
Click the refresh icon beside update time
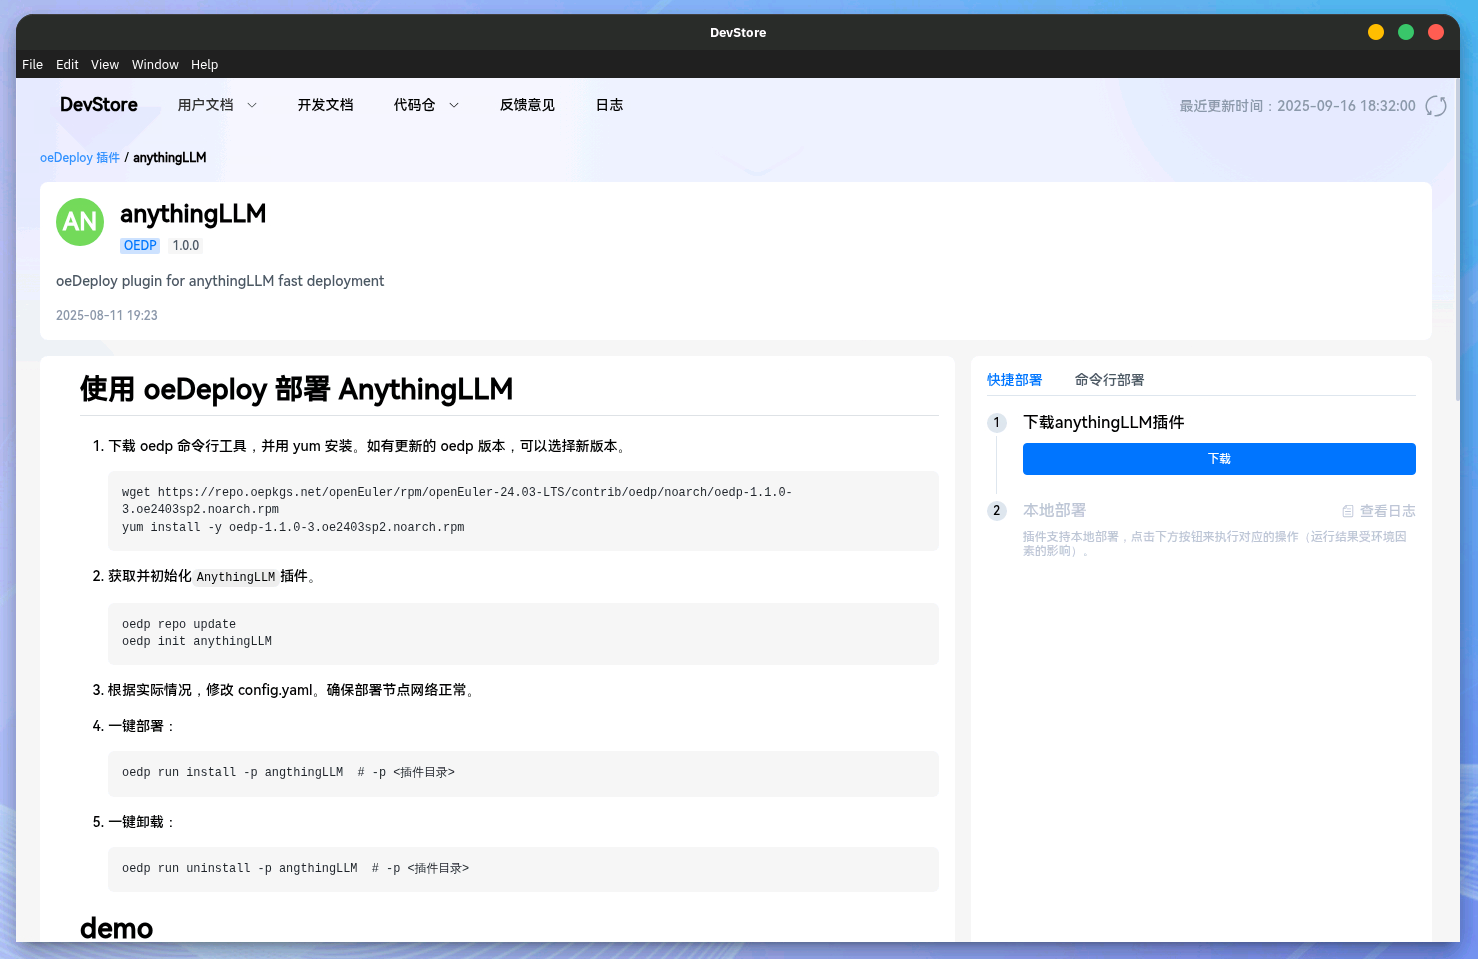tap(1435, 106)
